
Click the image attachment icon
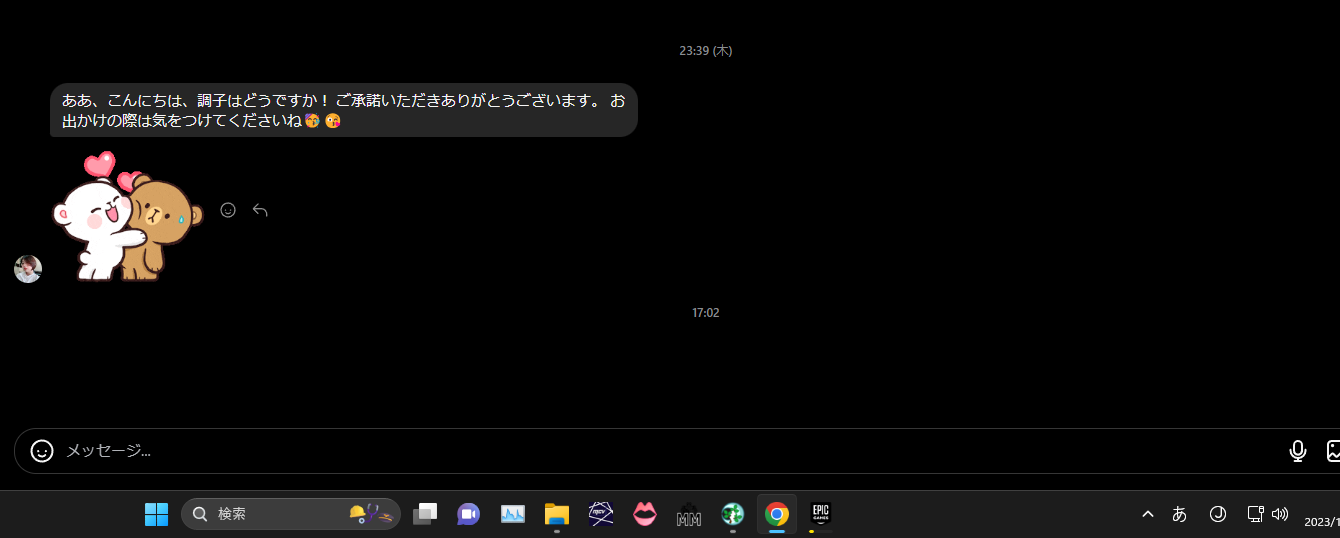[1333, 451]
